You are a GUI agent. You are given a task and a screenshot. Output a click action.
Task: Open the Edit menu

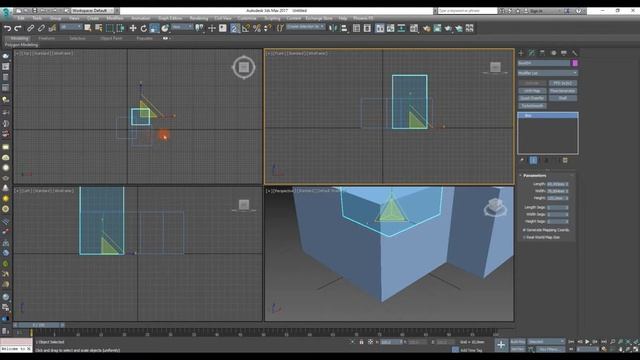(20, 18)
